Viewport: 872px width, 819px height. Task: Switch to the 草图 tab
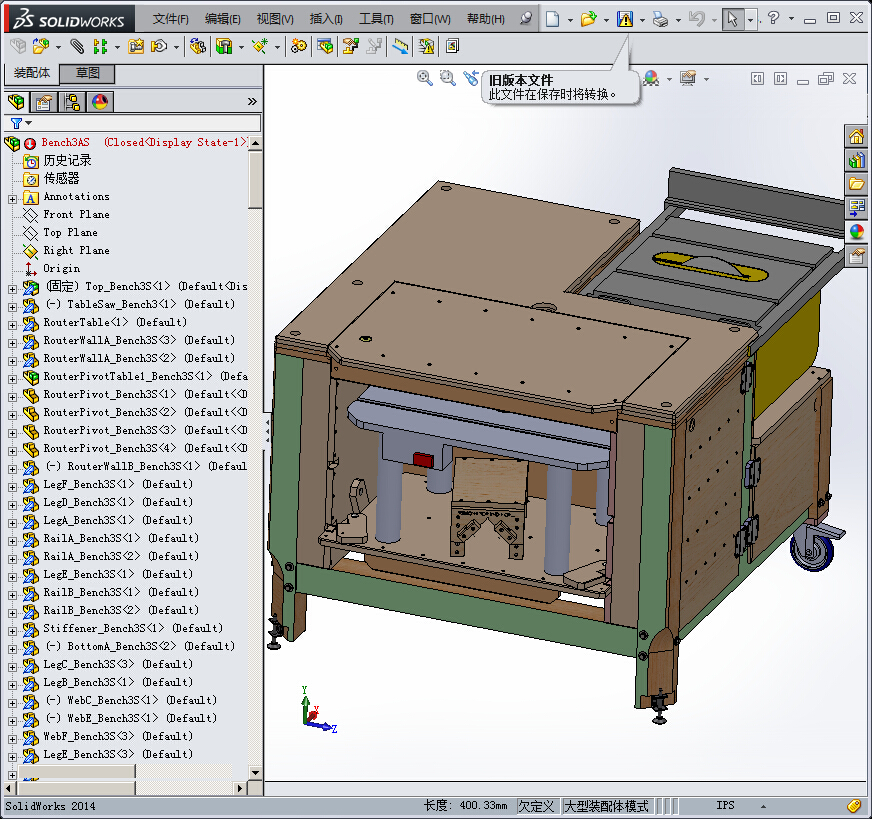[x=87, y=74]
